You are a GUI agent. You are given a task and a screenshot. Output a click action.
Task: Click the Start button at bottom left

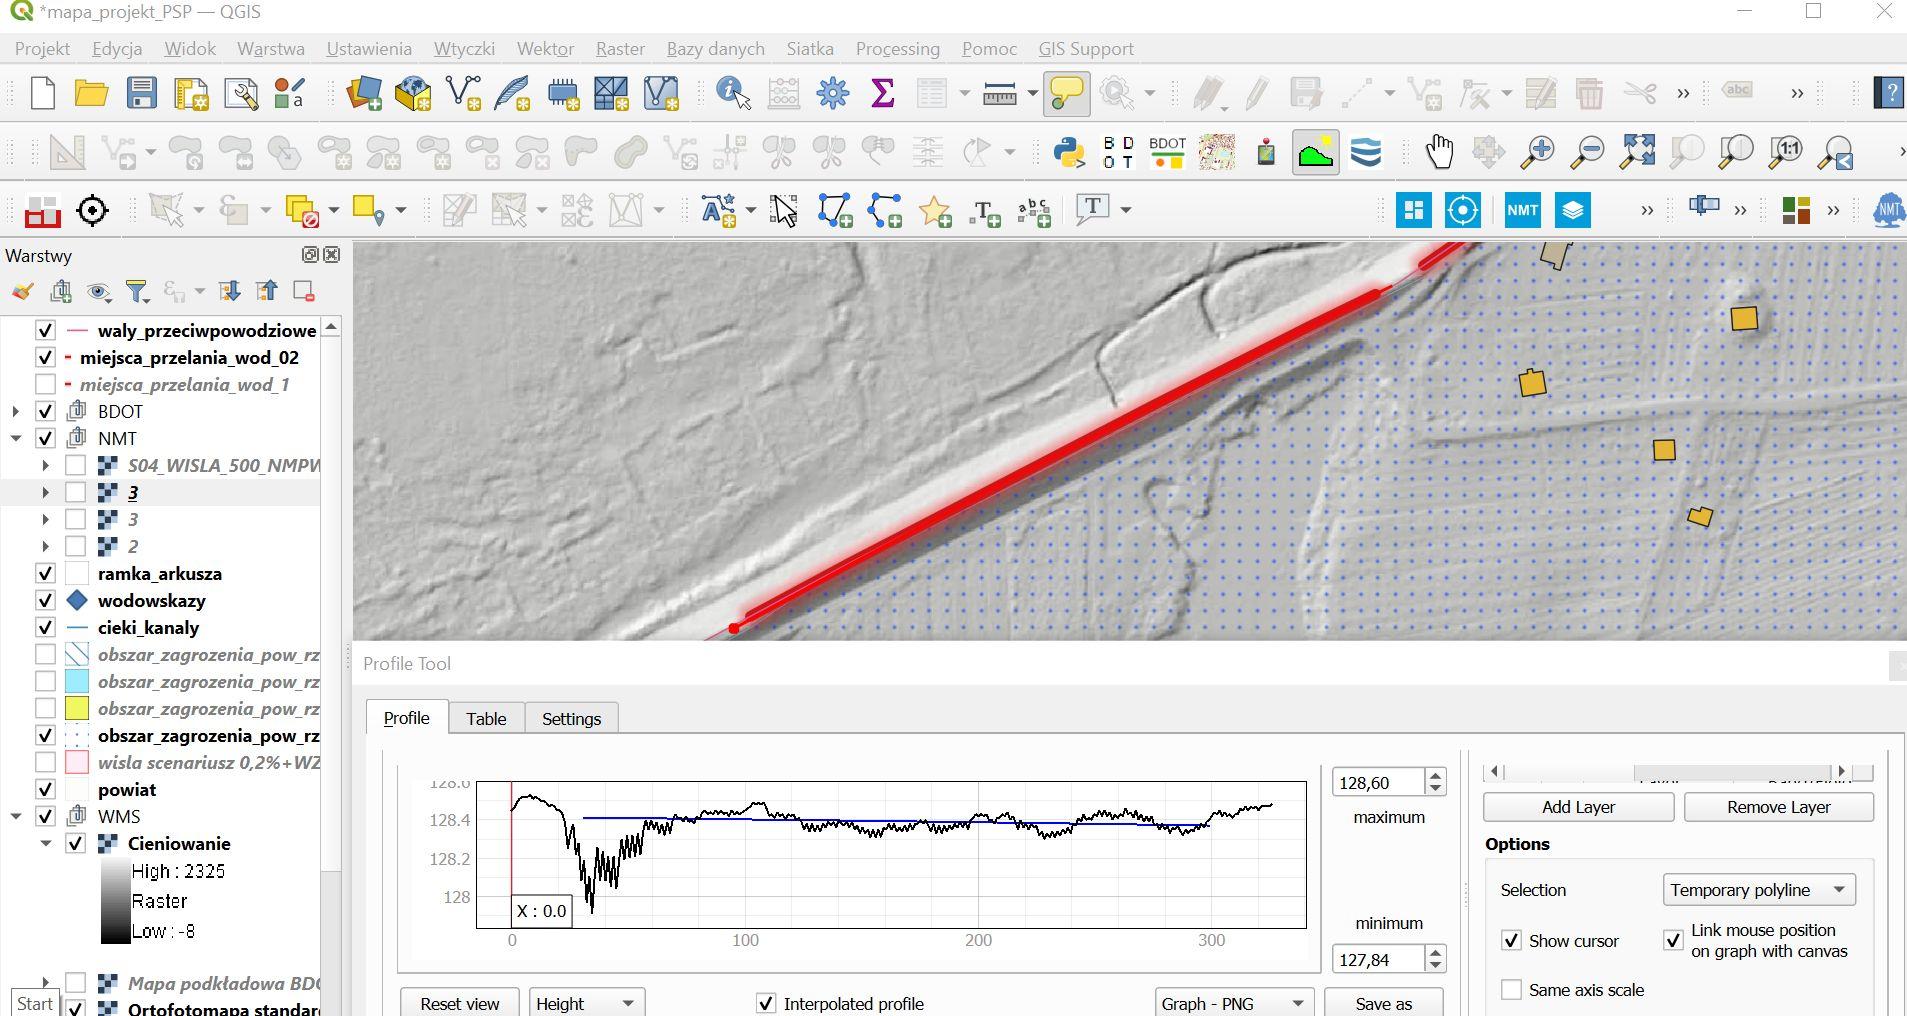click(x=34, y=1003)
